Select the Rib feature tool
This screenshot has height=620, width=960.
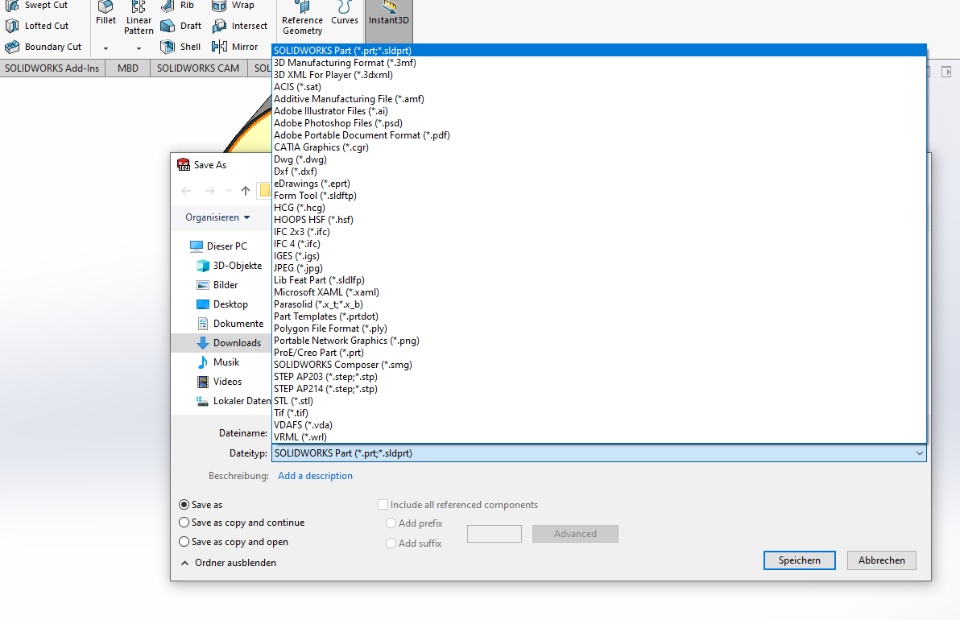coord(178,6)
